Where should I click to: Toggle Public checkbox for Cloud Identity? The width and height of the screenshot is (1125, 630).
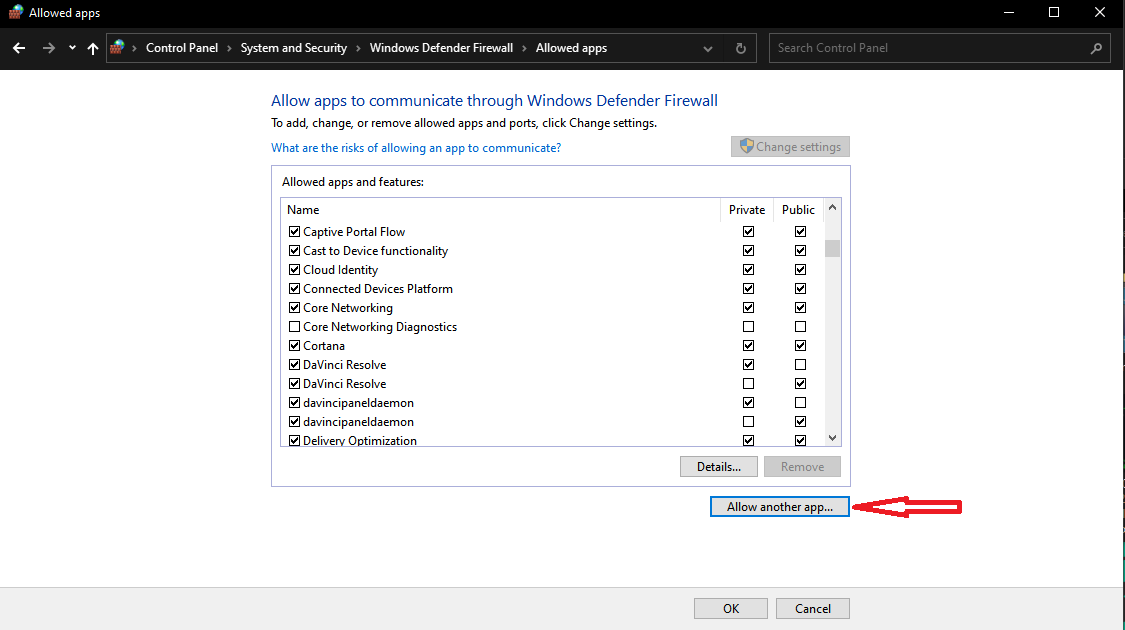[800, 270]
